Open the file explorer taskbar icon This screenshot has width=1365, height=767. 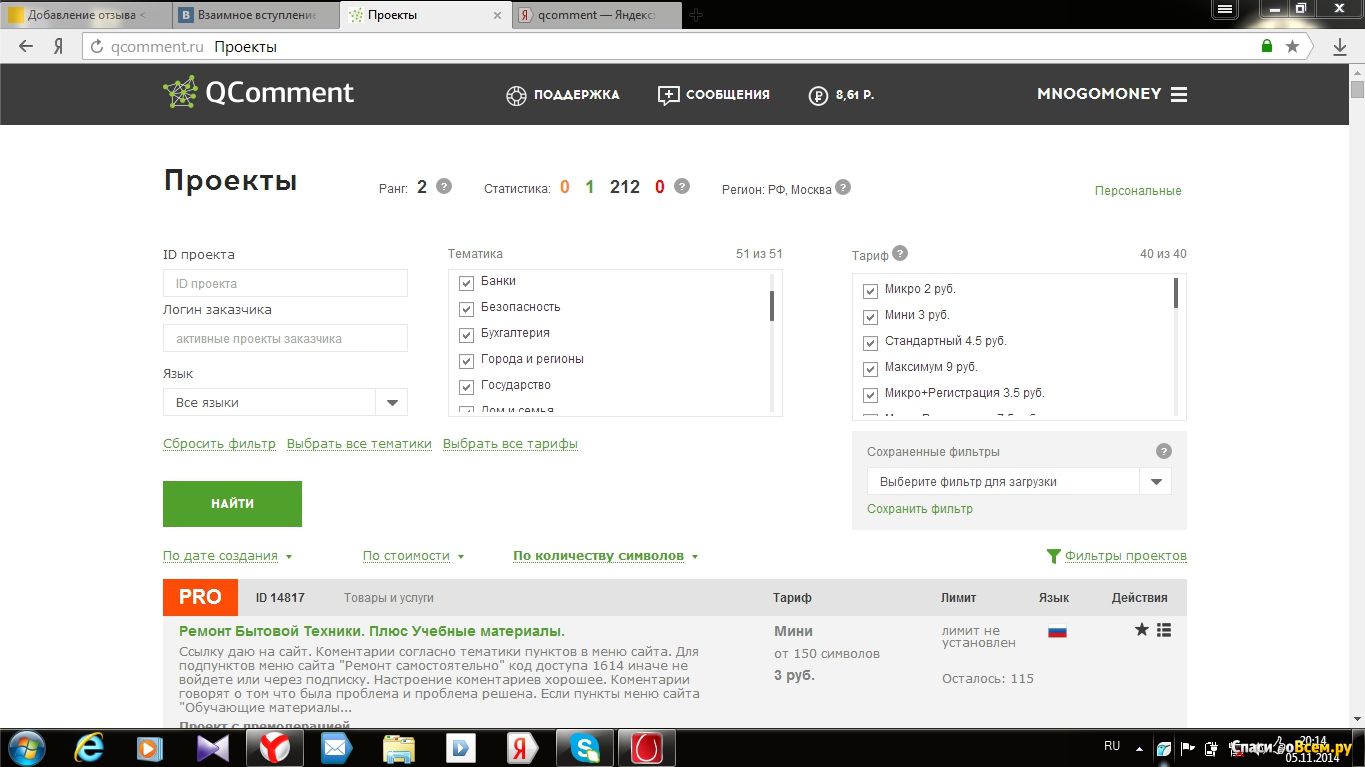[x=399, y=747]
